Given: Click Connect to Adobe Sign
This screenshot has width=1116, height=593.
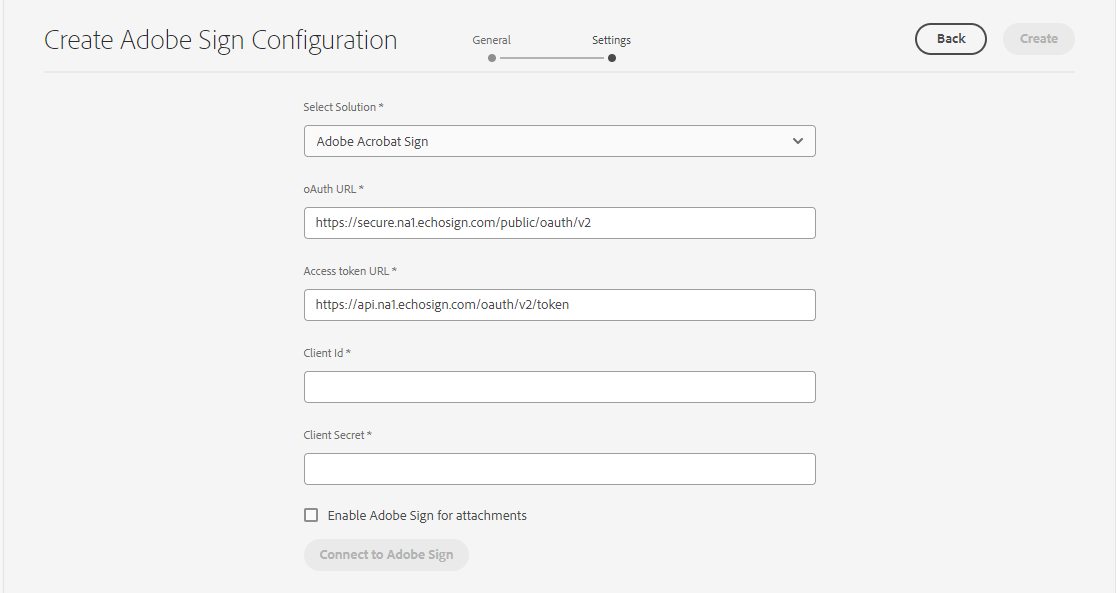Looking at the screenshot, I should point(386,555).
